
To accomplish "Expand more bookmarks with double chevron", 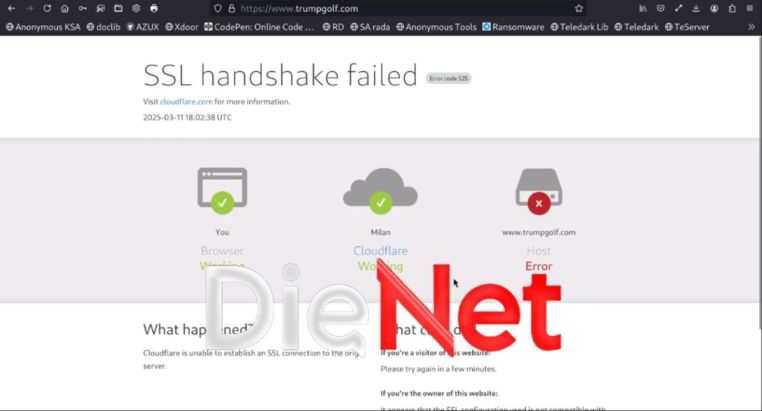I will [751, 27].
